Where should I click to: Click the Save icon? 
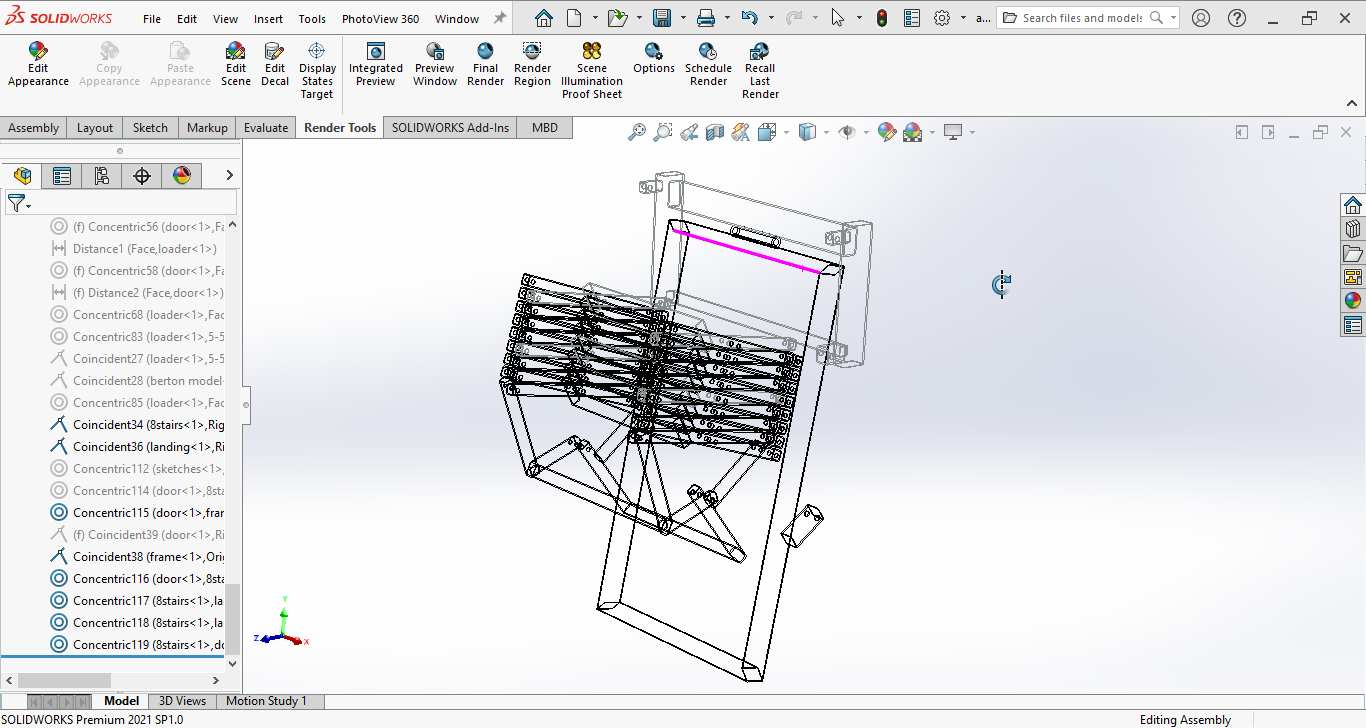coord(661,18)
